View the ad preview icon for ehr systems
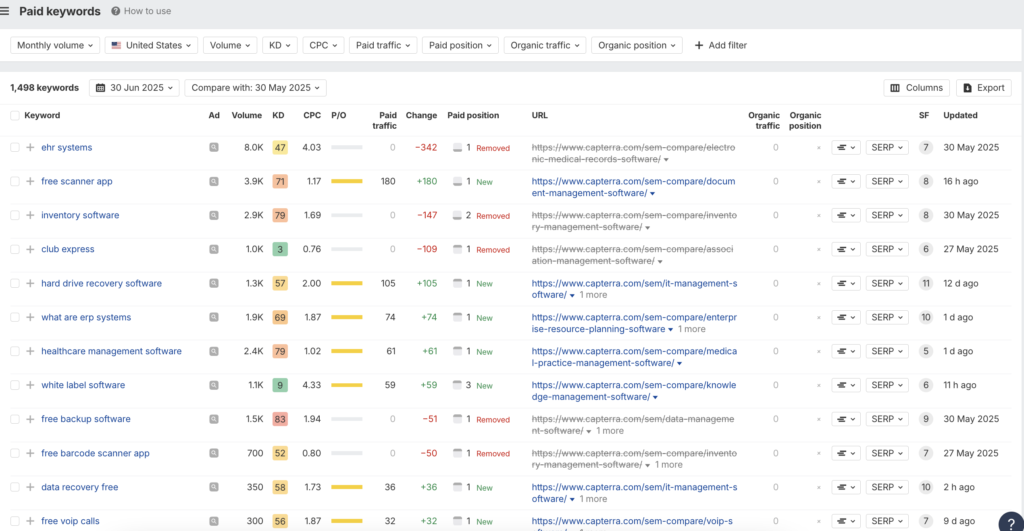This screenshot has width=1024, height=531. (x=214, y=148)
